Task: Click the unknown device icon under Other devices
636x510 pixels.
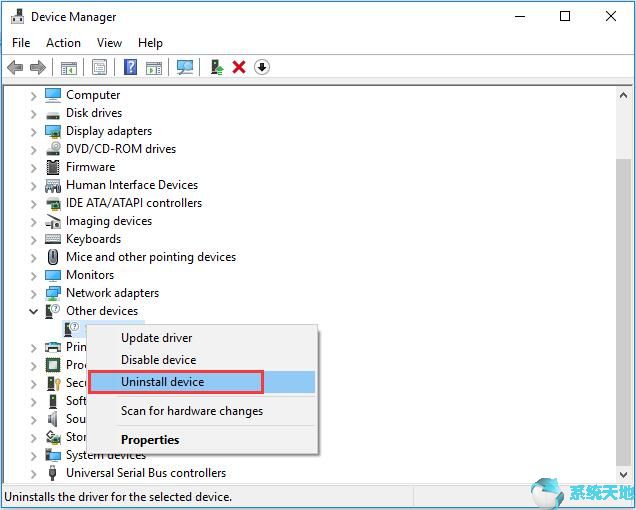Action: (x=71, y=329)
